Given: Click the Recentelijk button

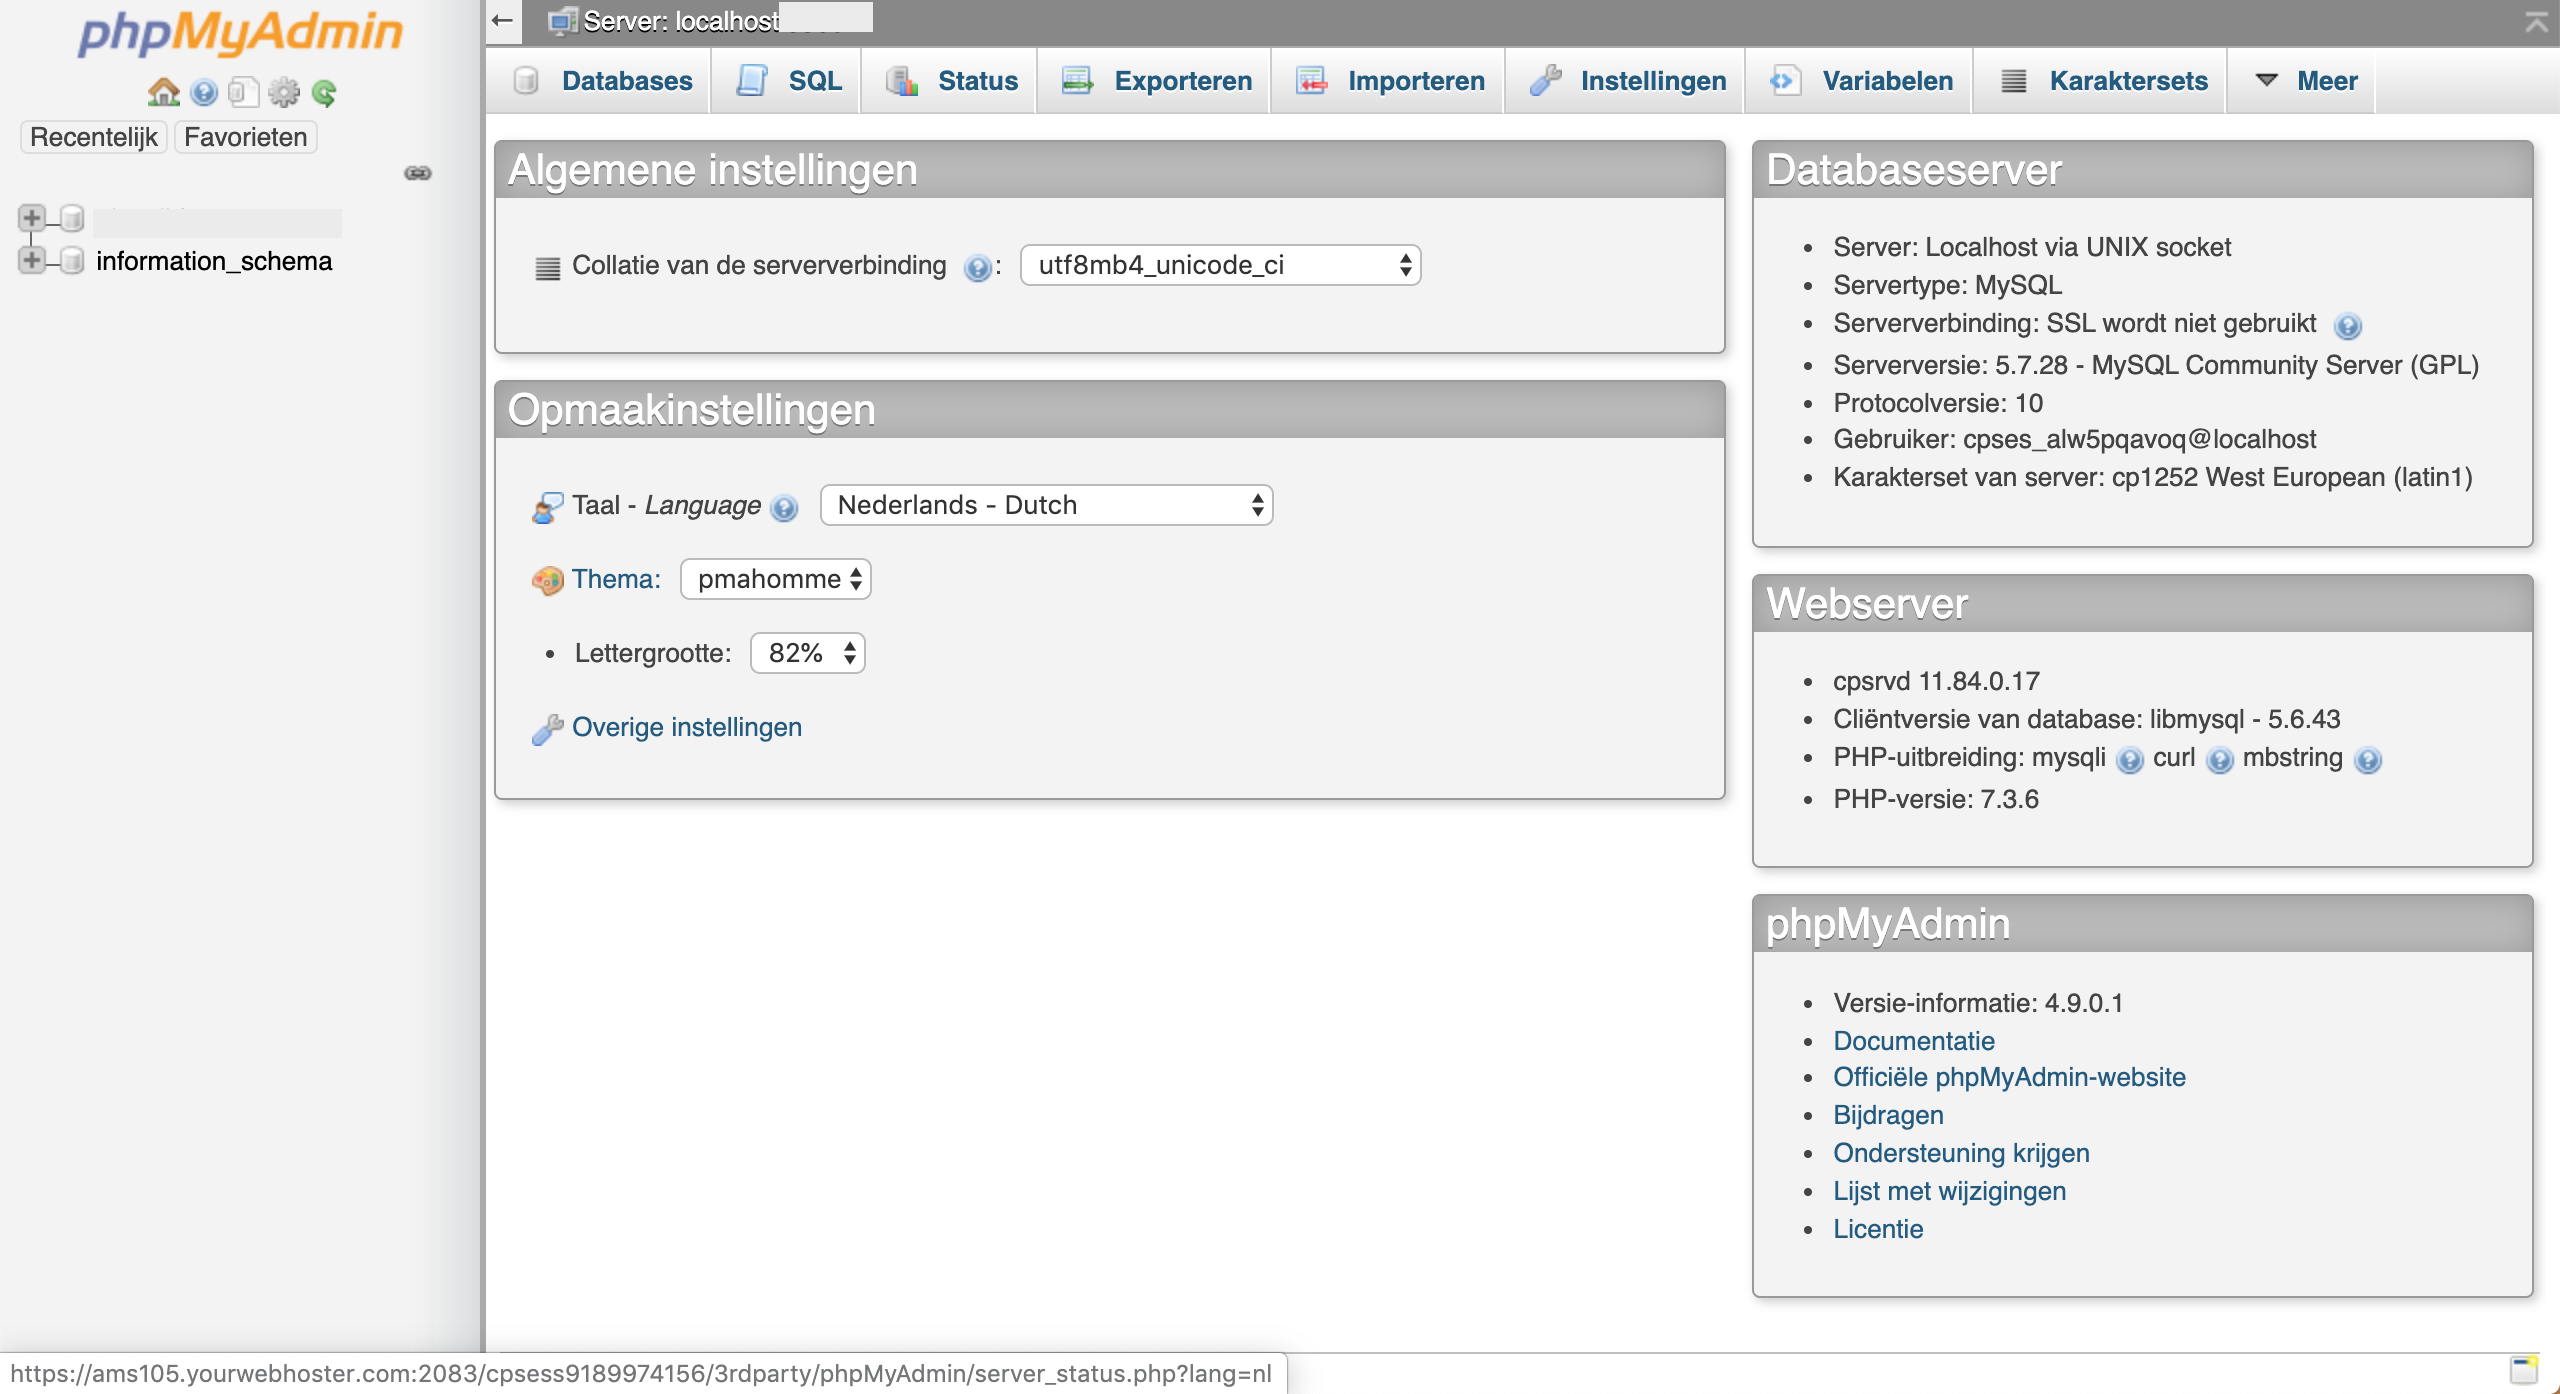Looking at the screenshot, I should tap(94, 137).
